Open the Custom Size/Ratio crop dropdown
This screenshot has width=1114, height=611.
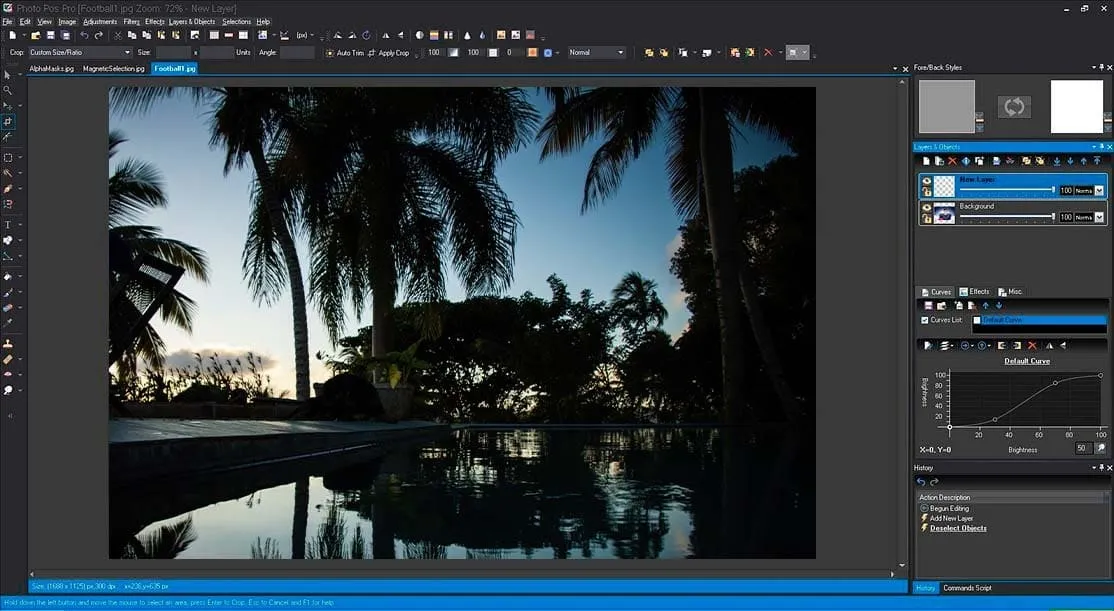[x=80, y=52]
